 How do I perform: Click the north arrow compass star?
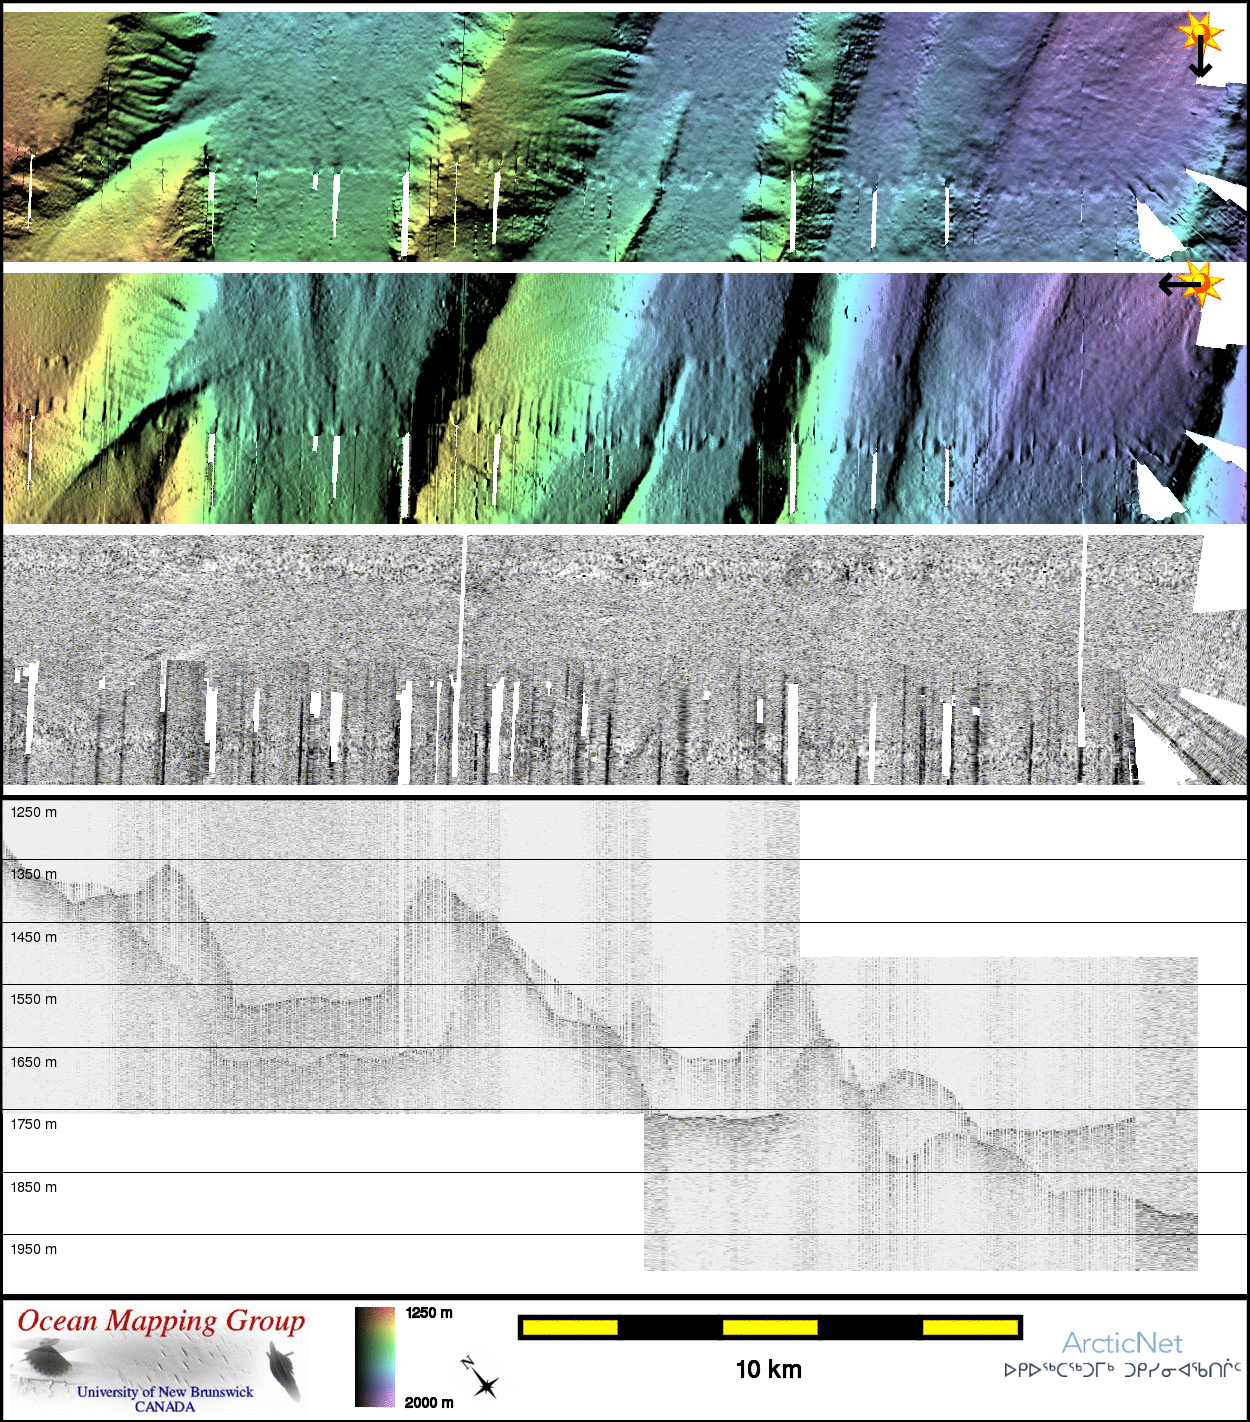(x=485, y=1385)
